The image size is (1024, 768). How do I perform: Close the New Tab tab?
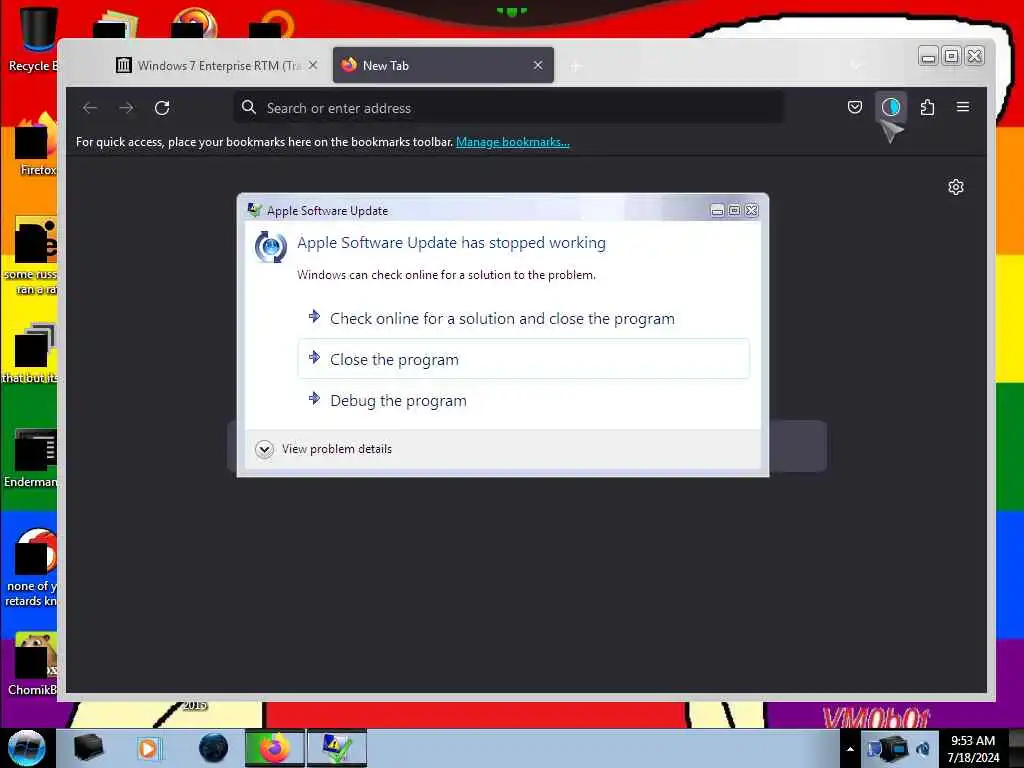[x=537, y=65]
